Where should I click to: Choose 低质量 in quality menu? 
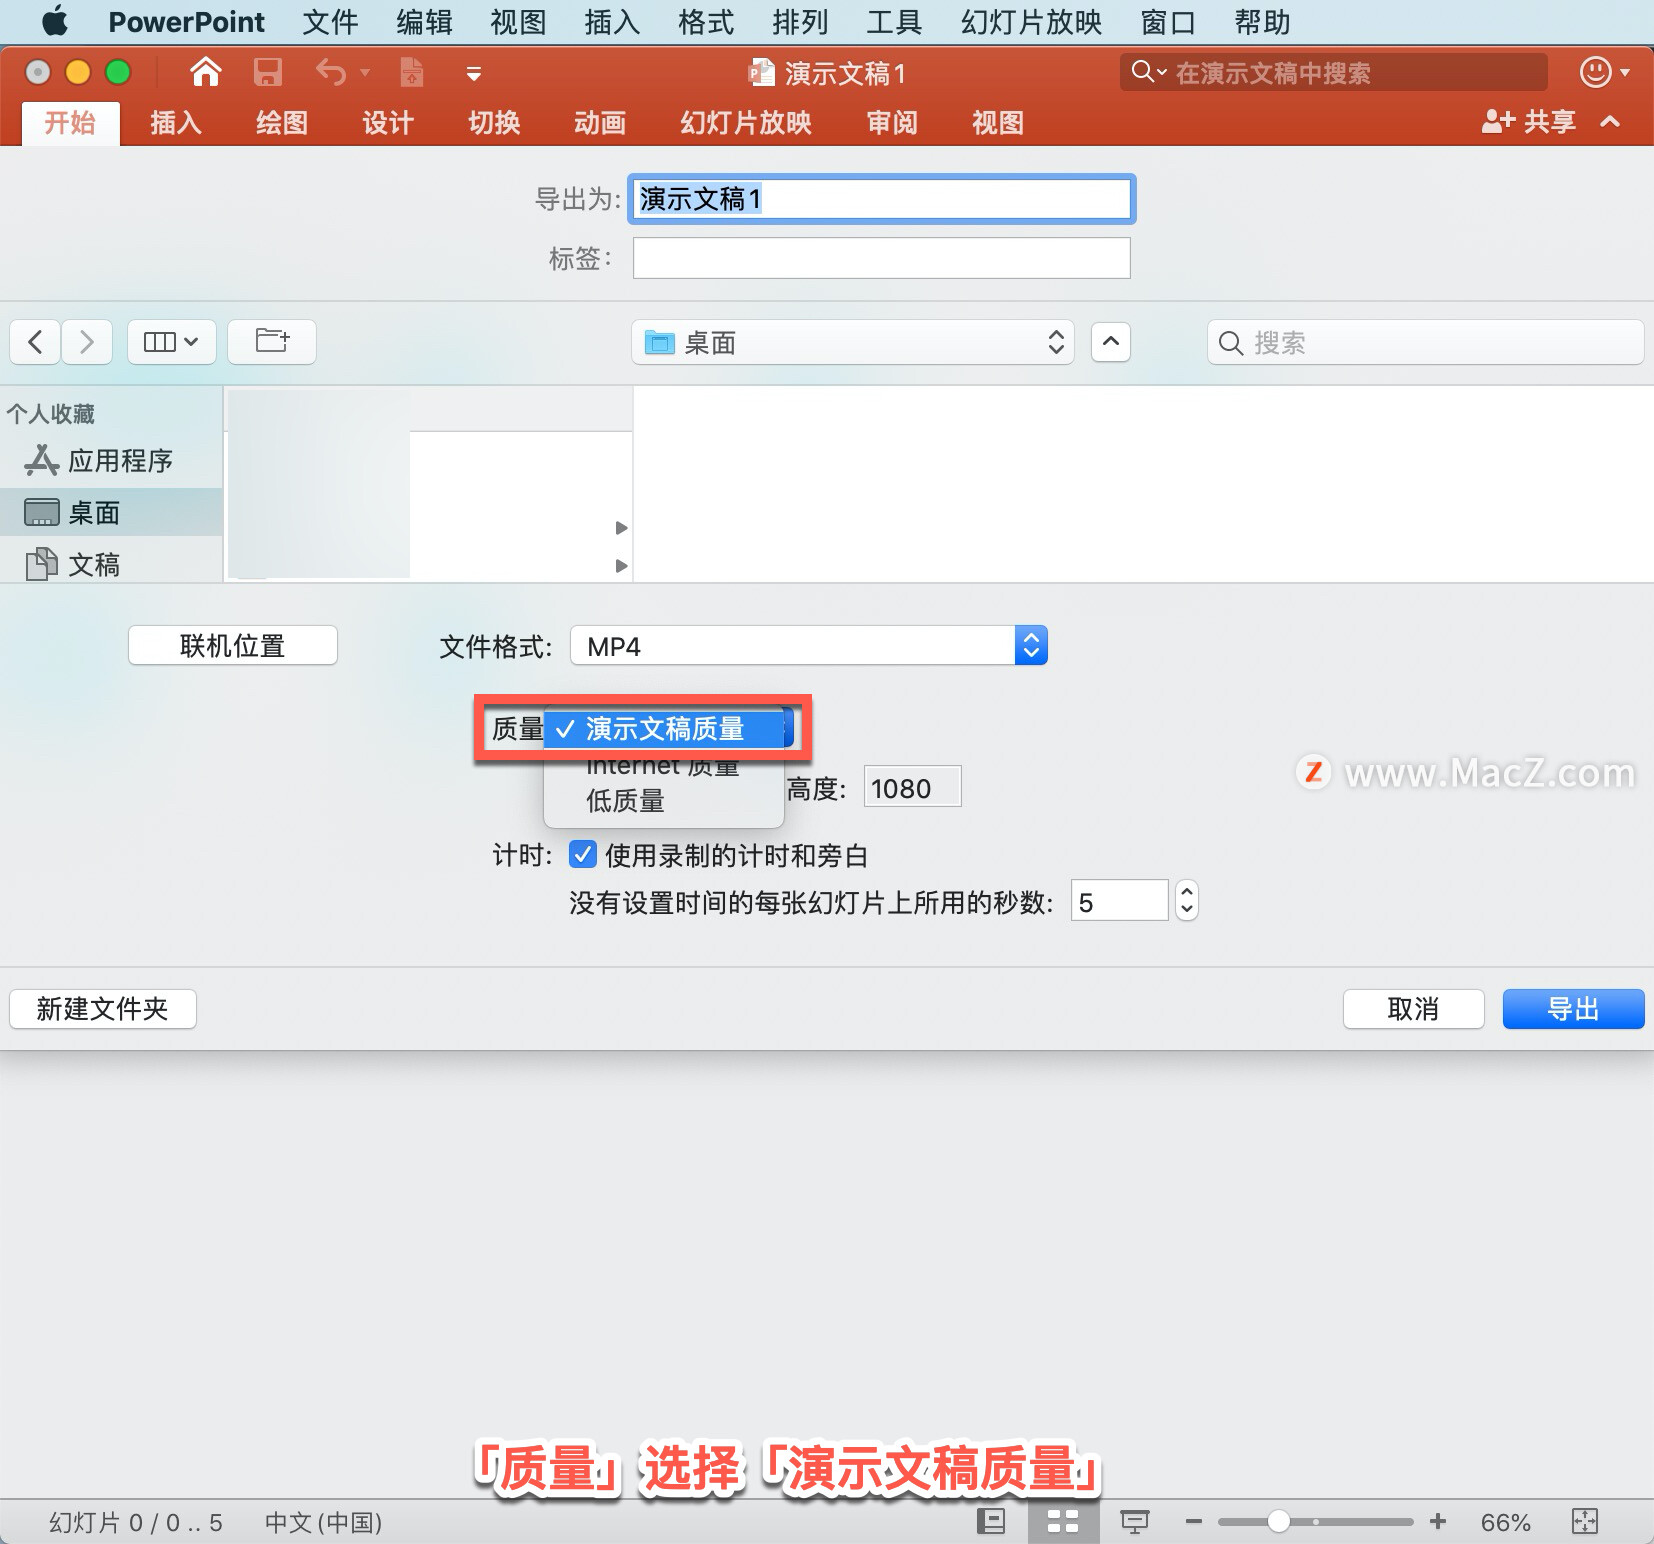(x=664, y=801)
